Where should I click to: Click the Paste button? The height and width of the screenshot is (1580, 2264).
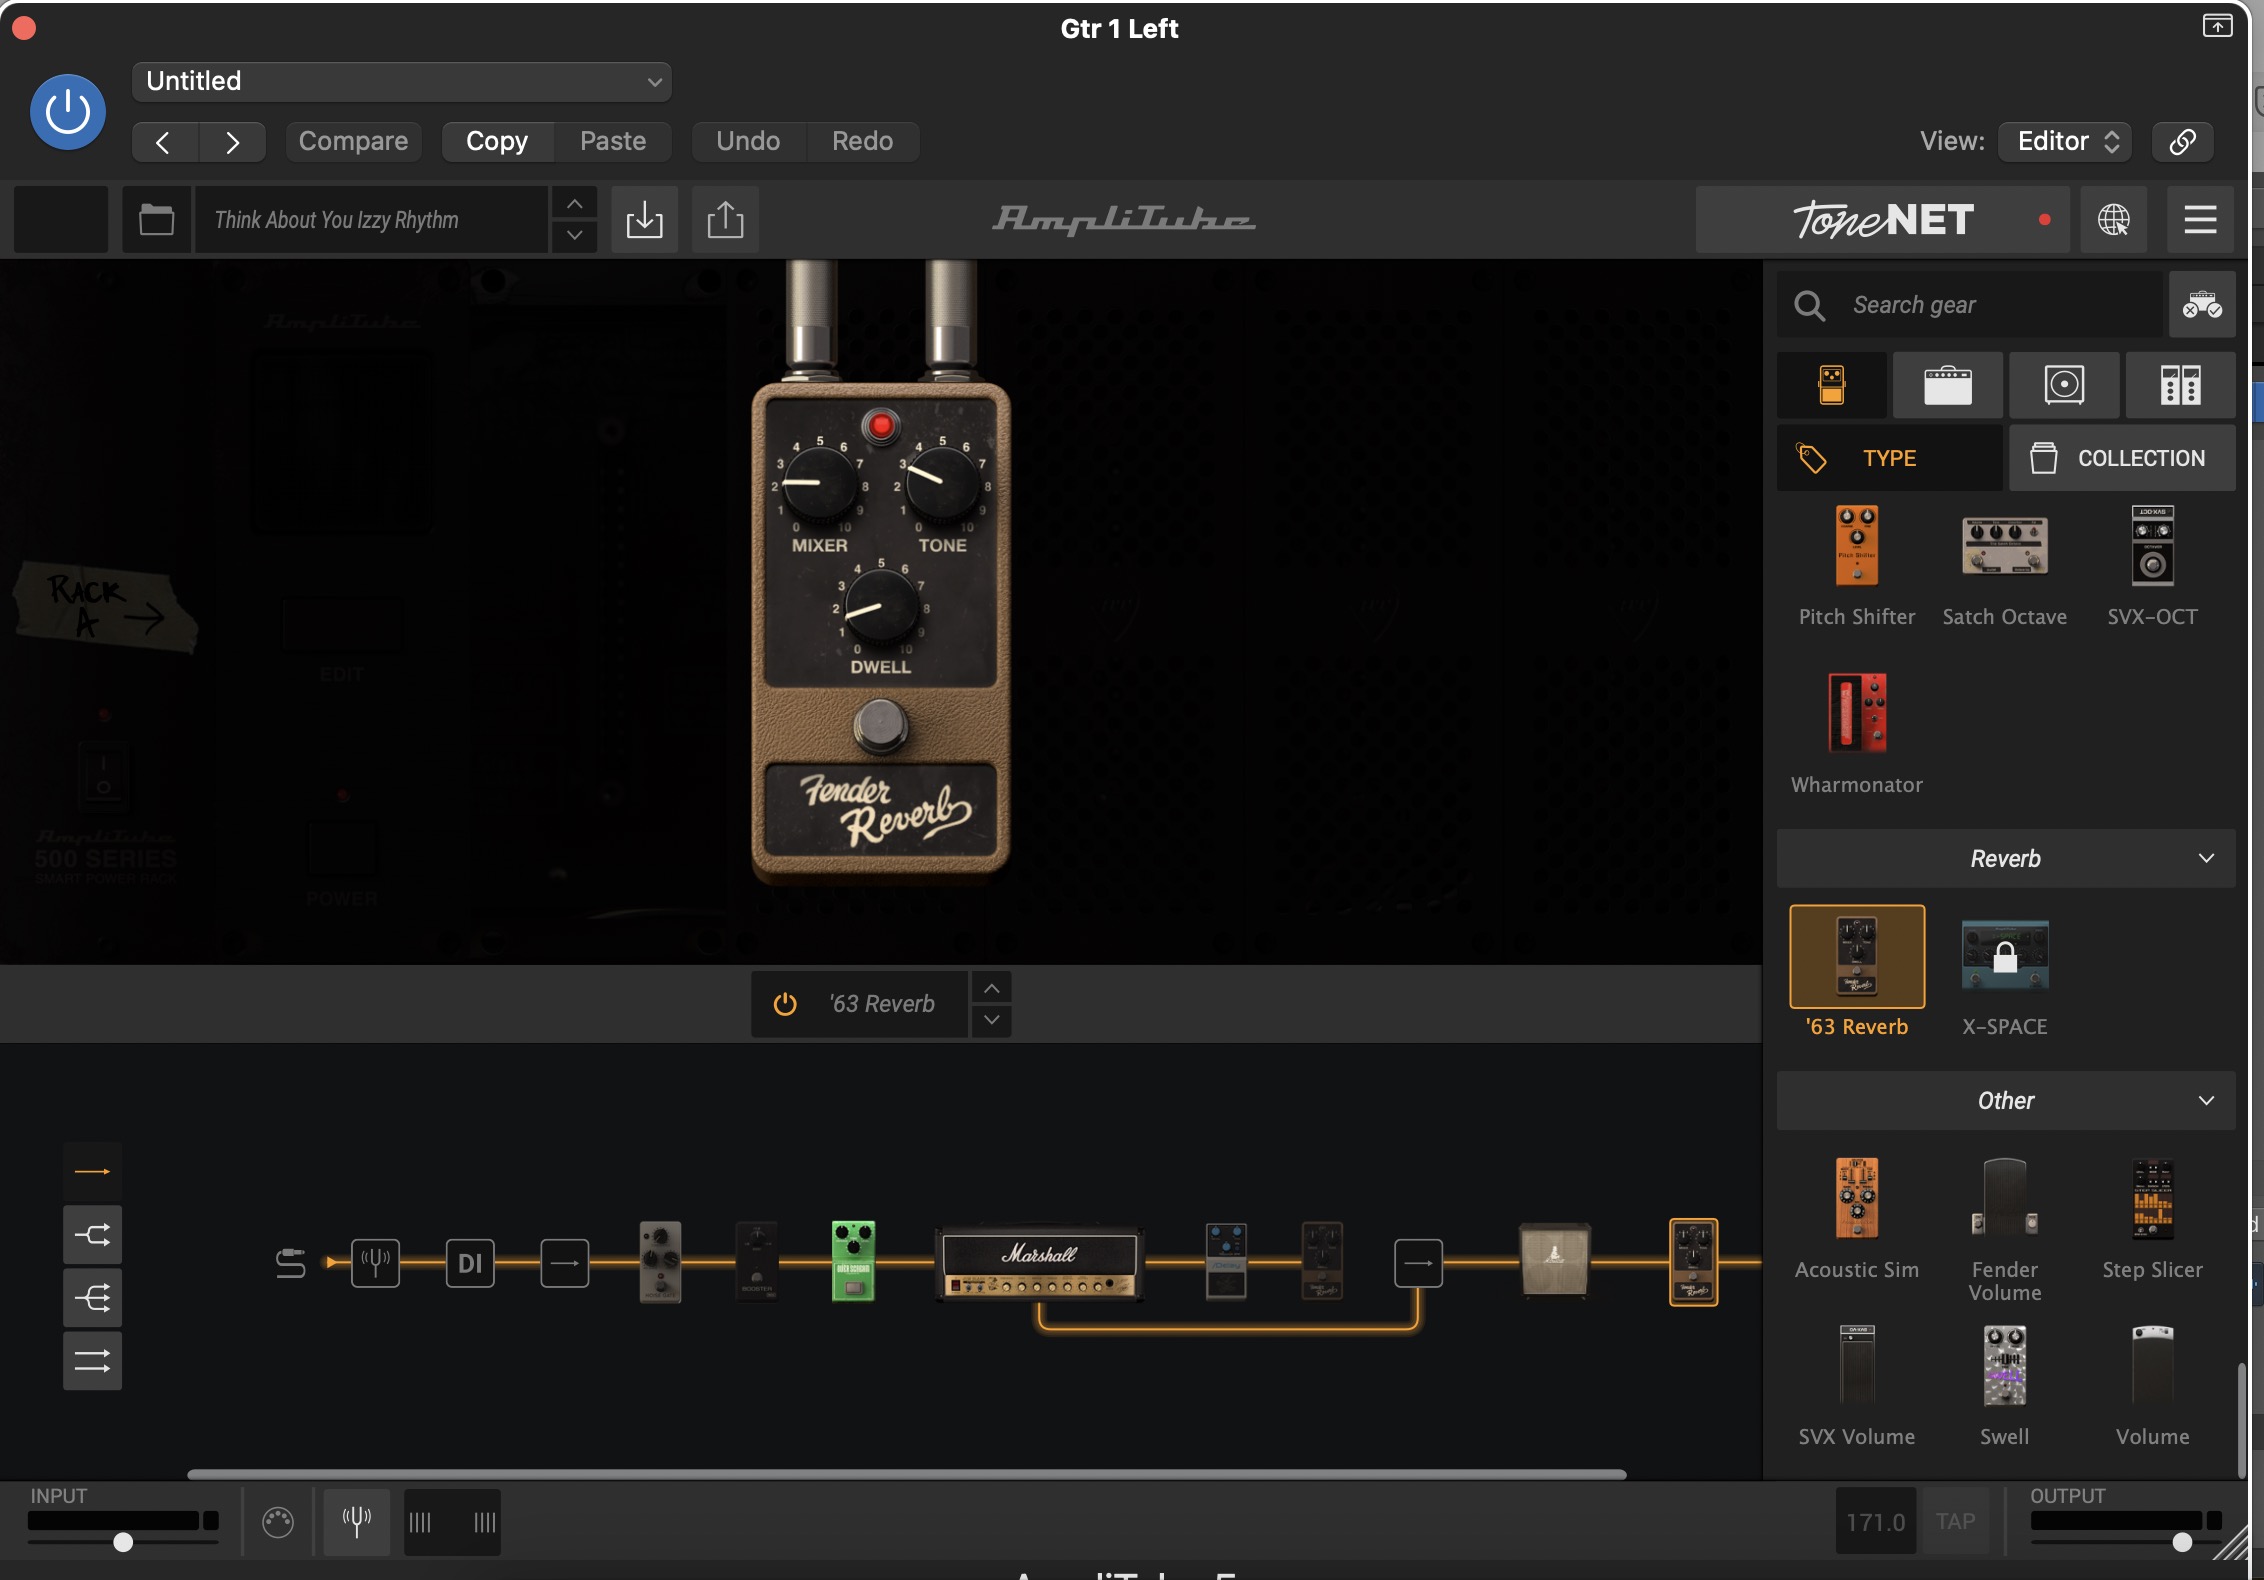[x=613, y=141]
